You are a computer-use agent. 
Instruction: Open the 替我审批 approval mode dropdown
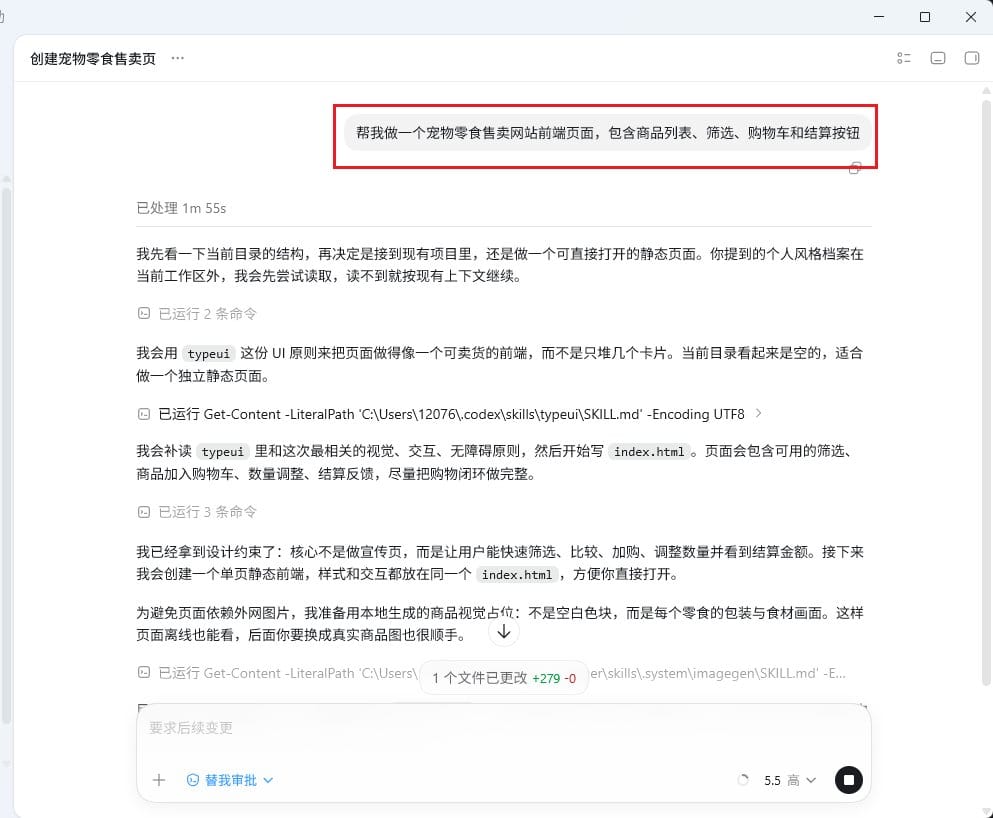tap(230, 780)
